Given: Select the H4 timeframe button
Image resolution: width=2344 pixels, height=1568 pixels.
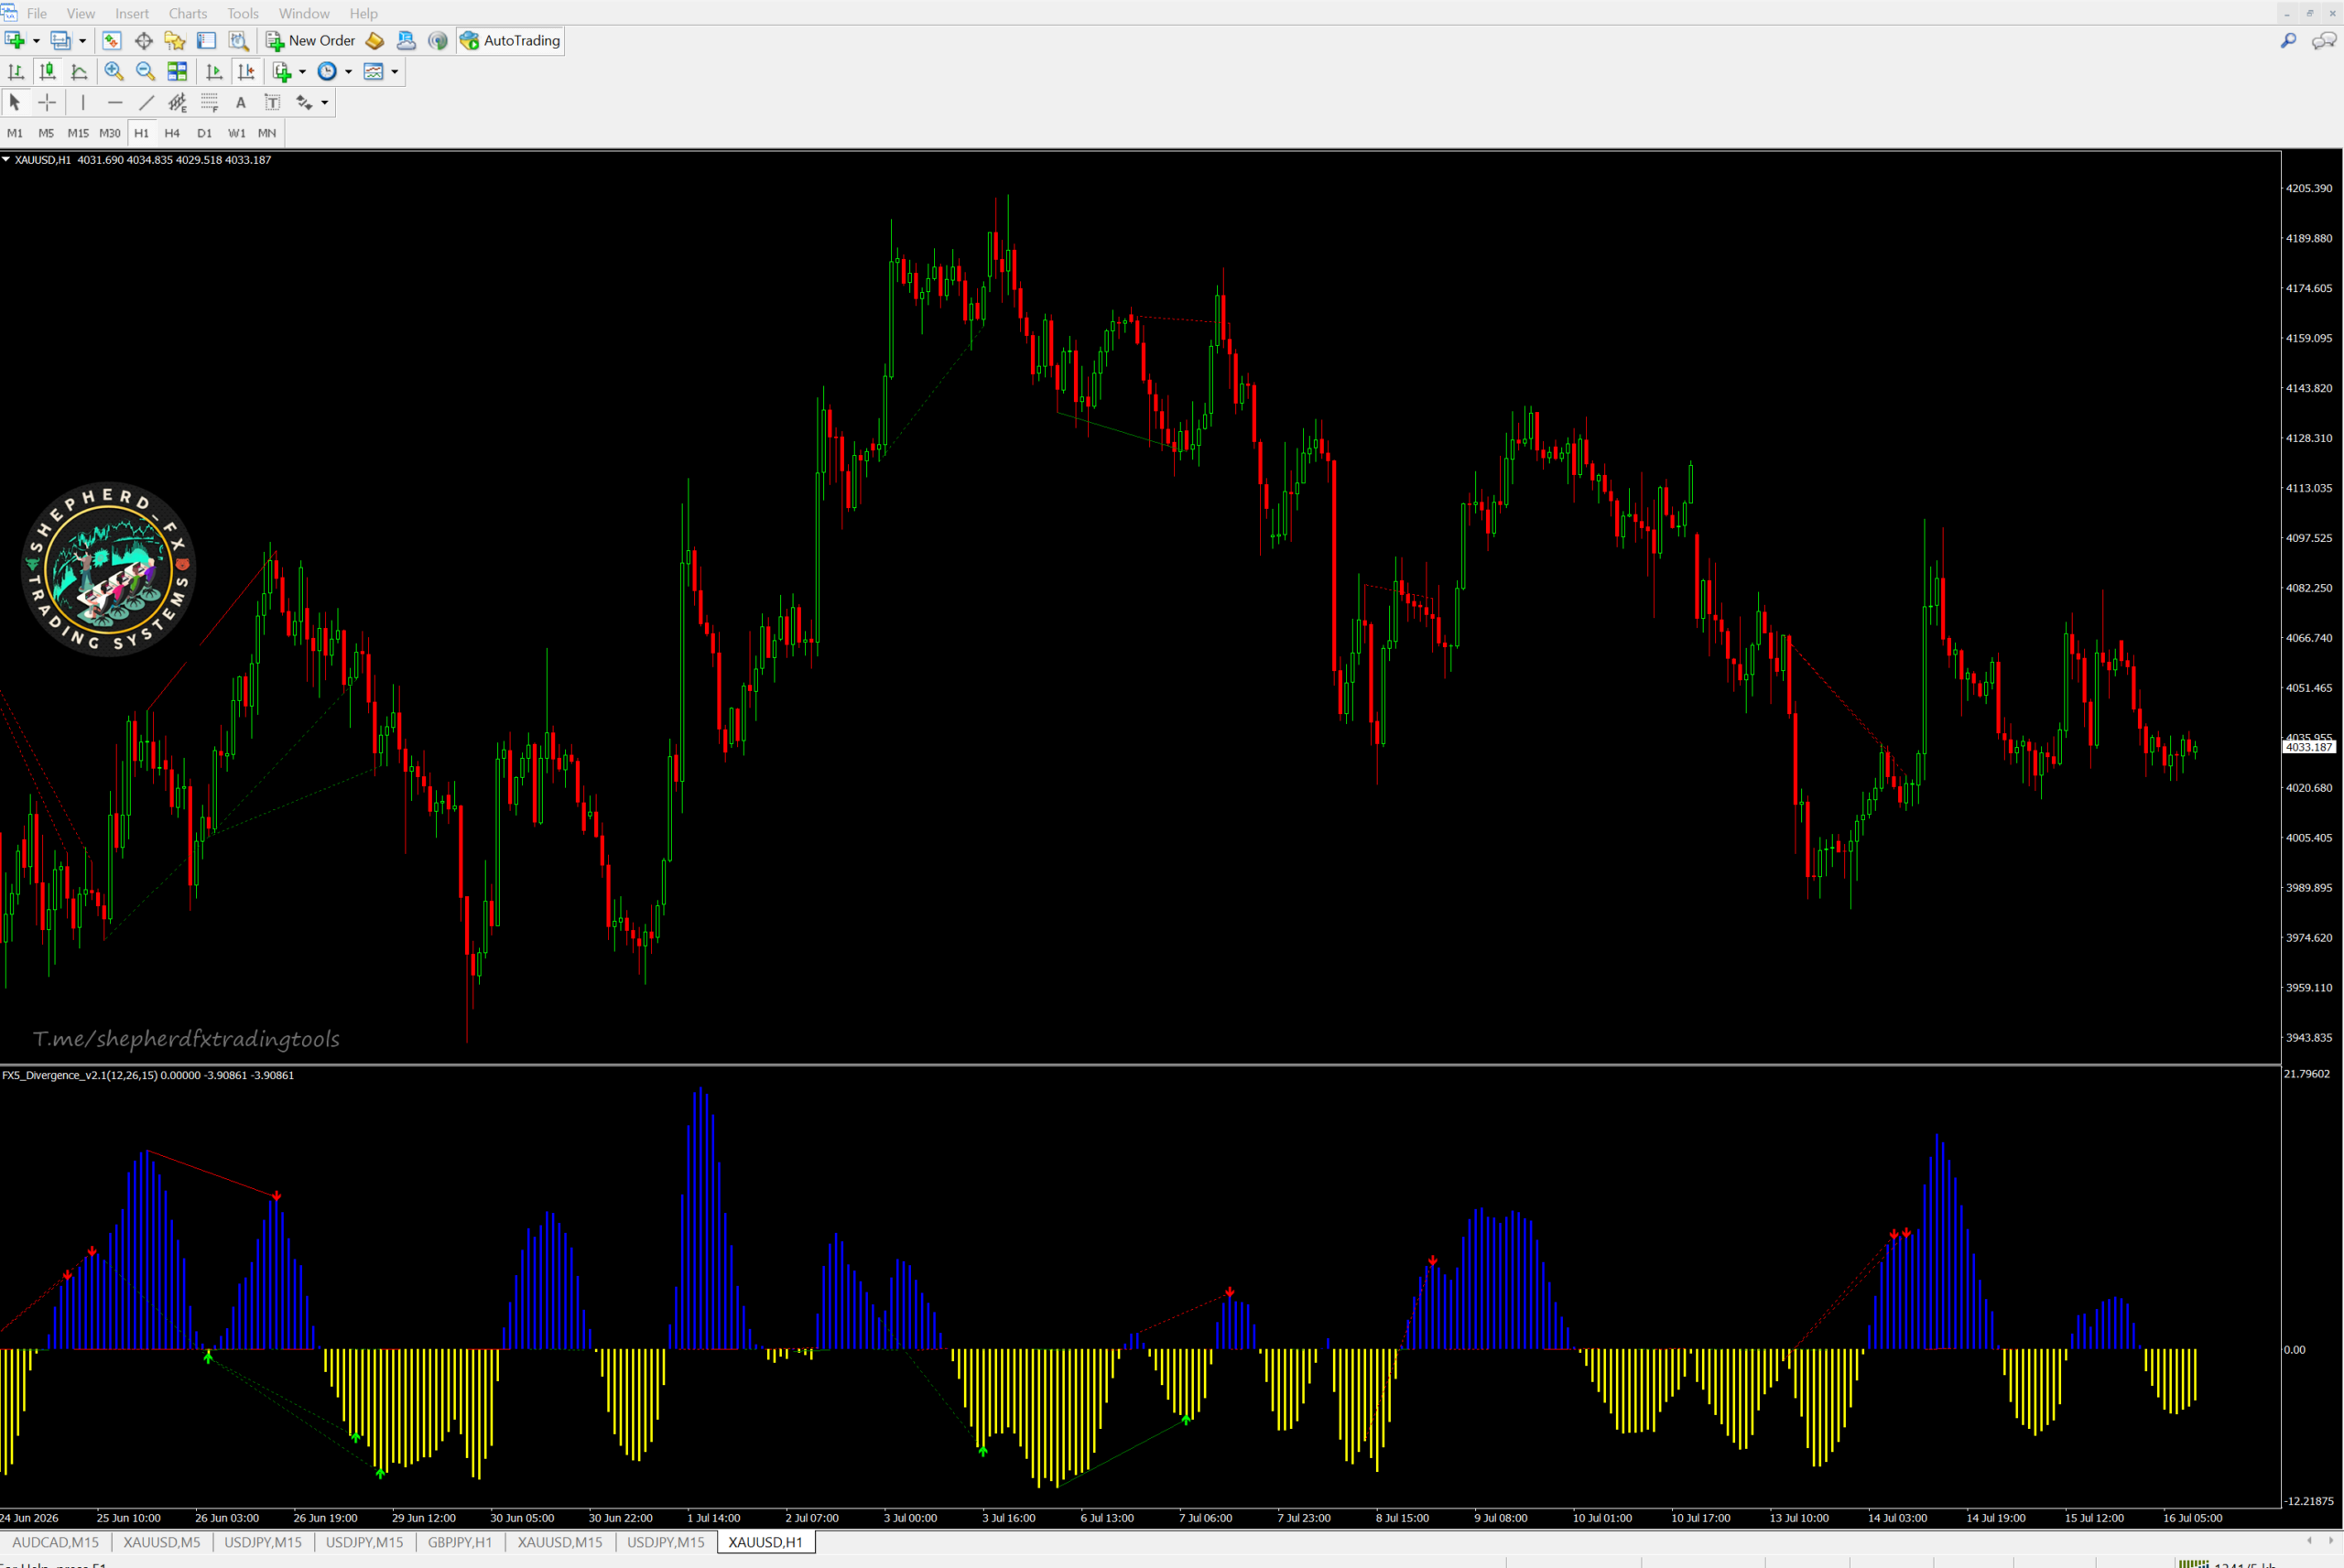Looking at the screenshot, I should click(172, 133).
